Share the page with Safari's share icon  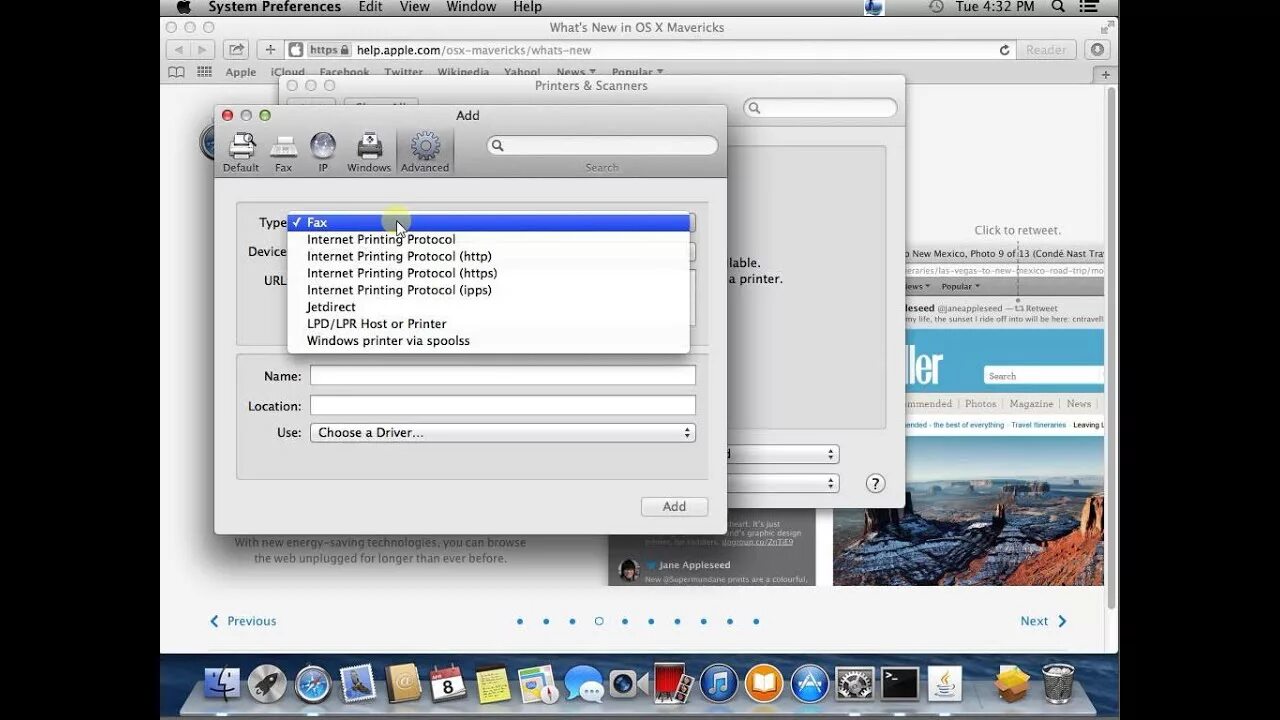tap(236, 50)
